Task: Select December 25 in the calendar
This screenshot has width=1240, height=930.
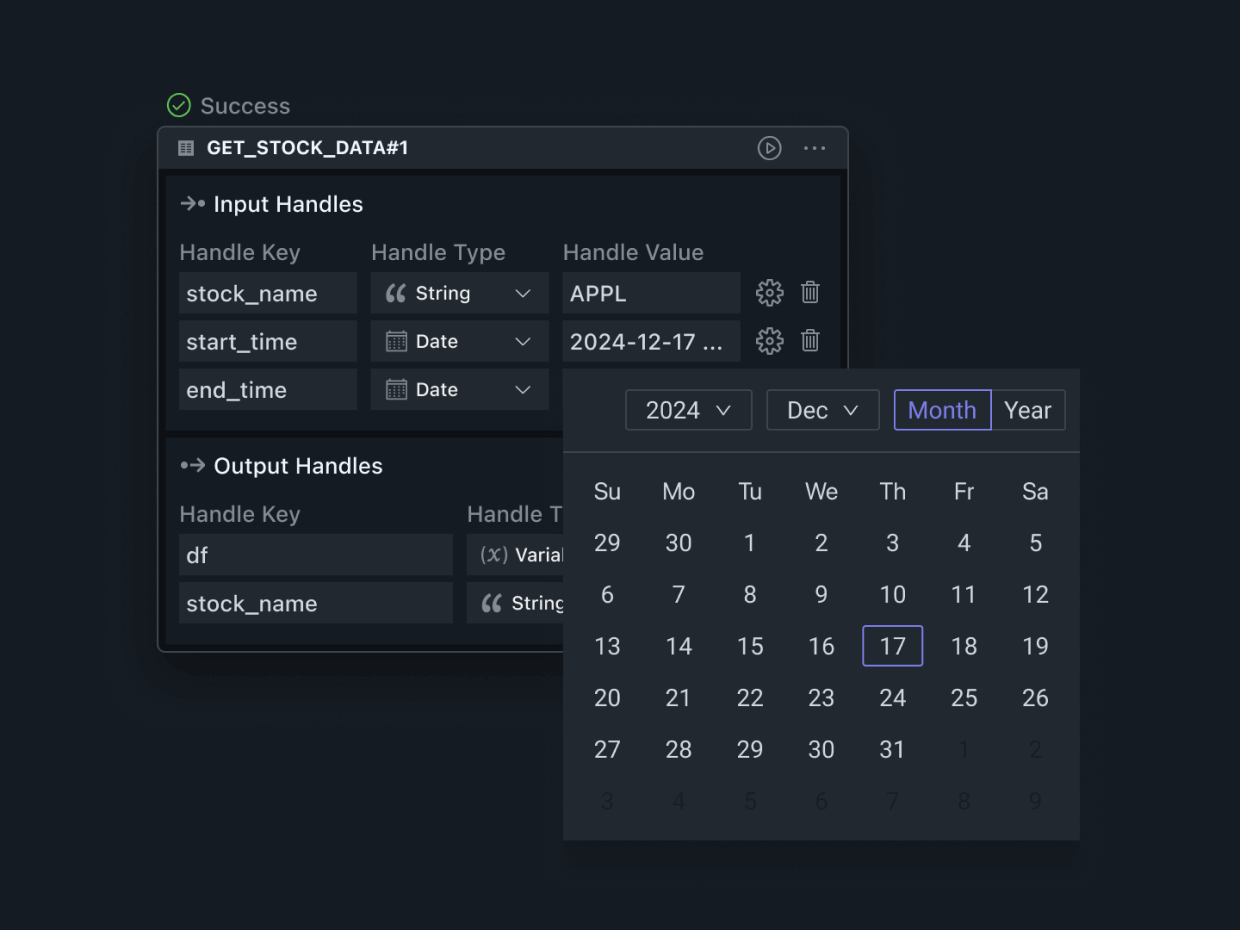Action: coord(964,698)
